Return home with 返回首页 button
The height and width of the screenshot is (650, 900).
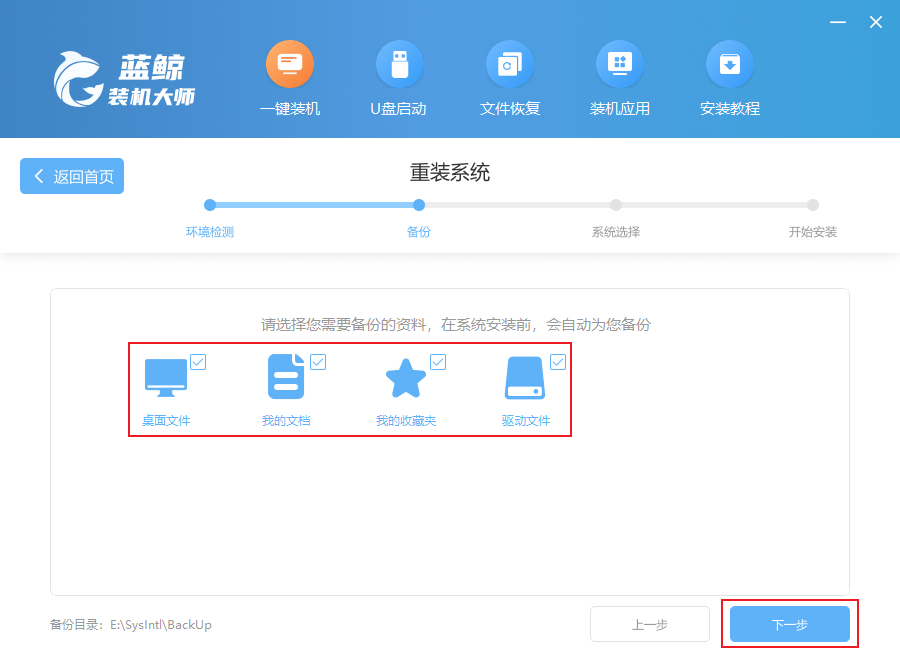tap(72, 176)
